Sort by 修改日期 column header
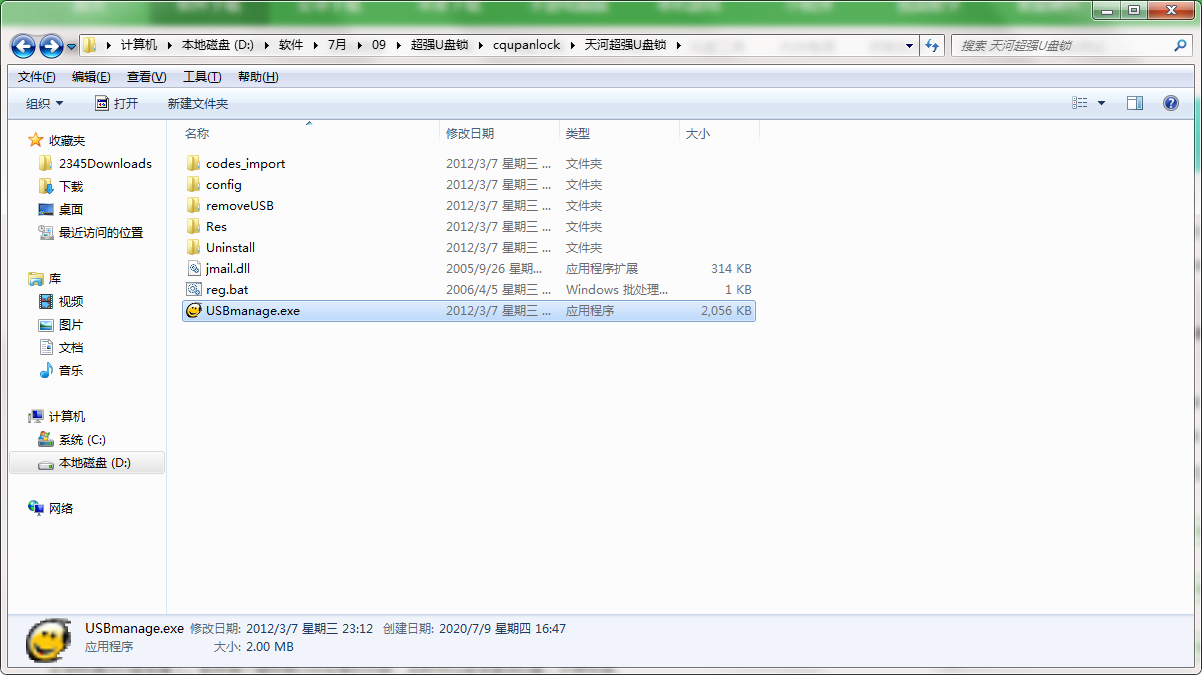This screenshot has width=1202, height=675. coord(470,133)
